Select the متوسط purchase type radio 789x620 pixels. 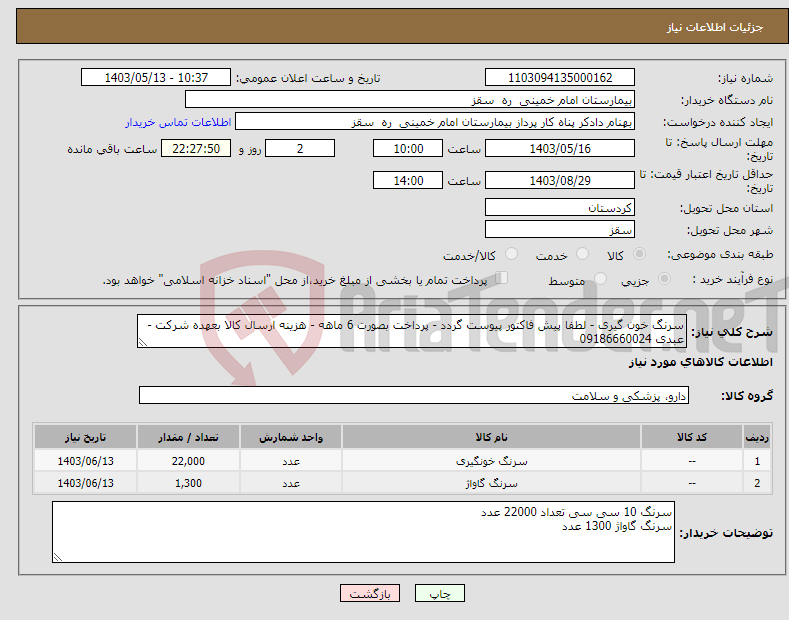pos(600,278)
